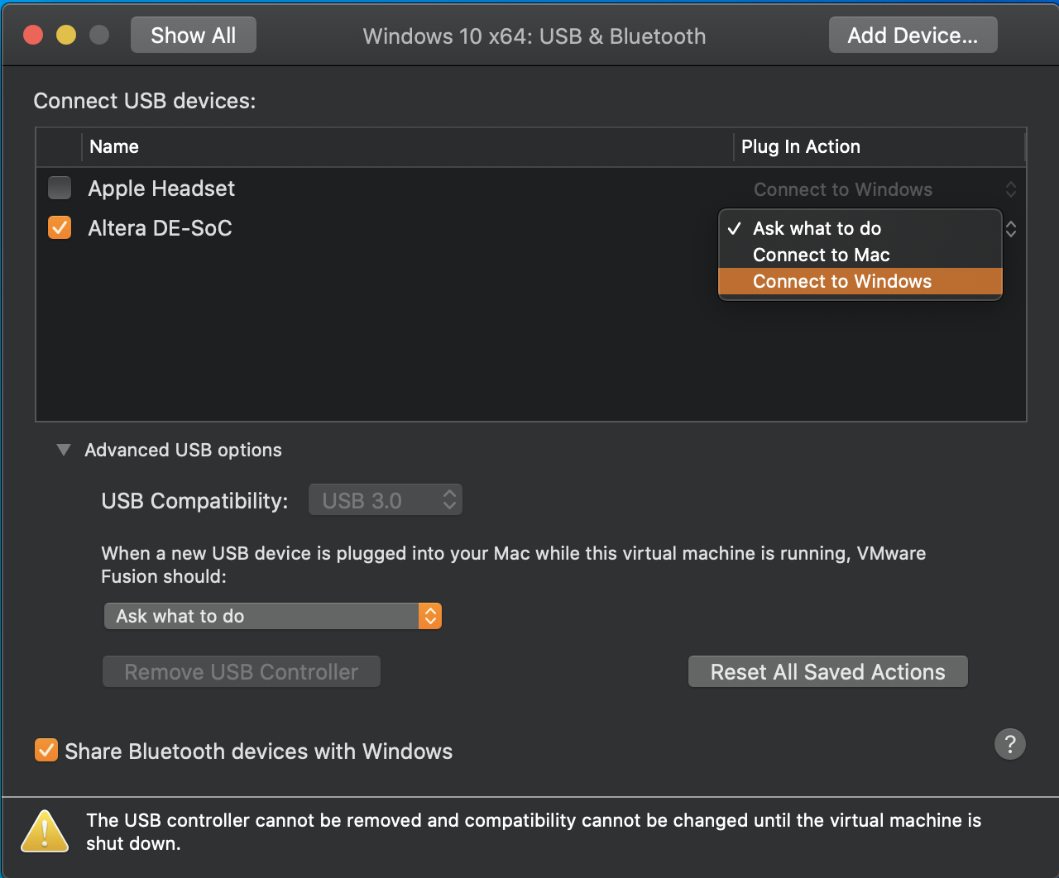Toggle Share Bluetooth devices with Windows
This screenshot has width=1059, height=878.
point(45,750)
